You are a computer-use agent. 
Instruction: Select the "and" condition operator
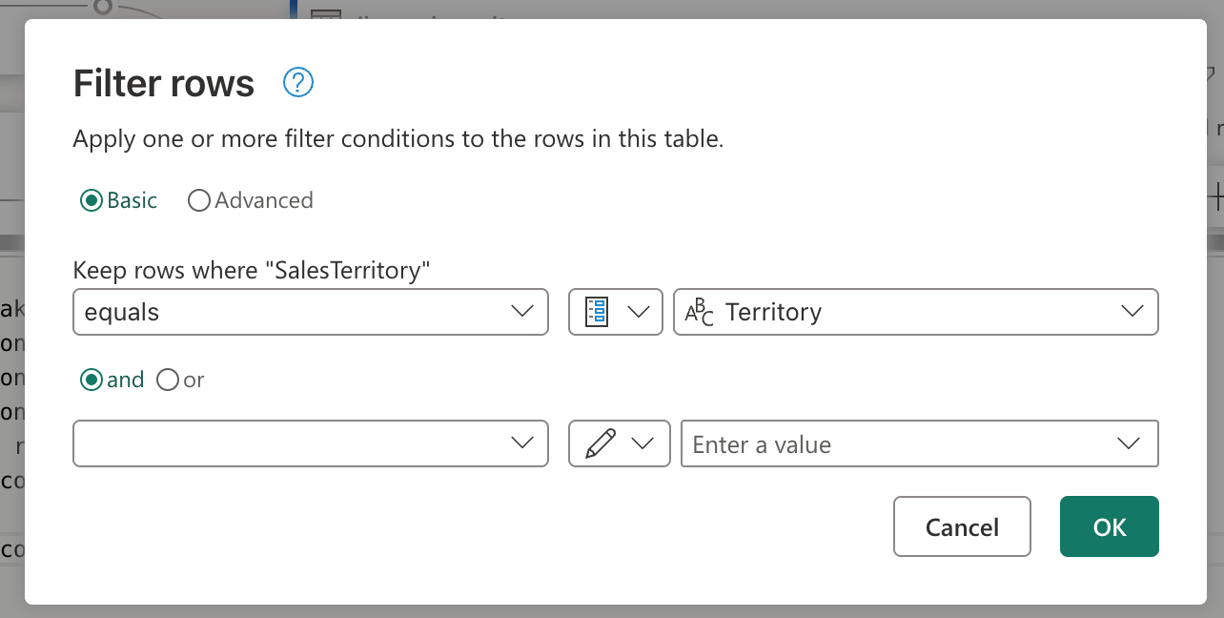(90, 379)
